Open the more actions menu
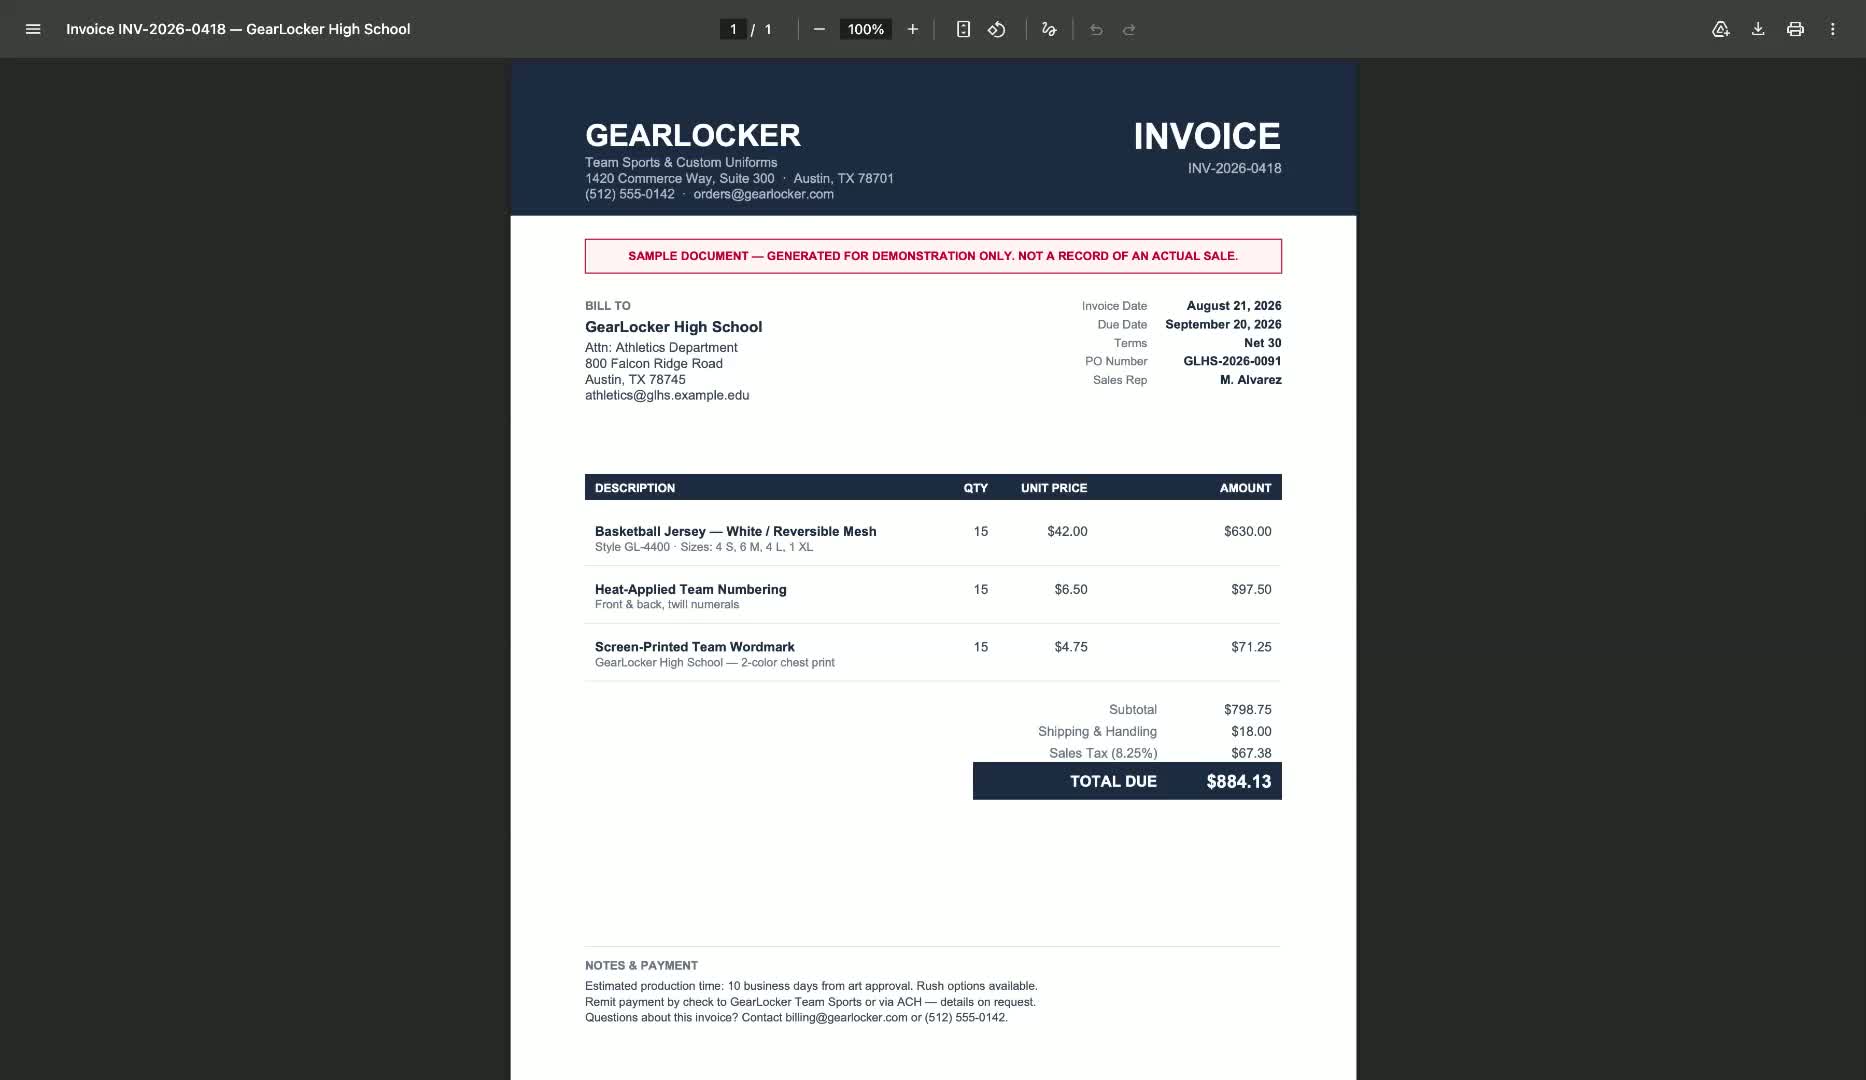This screenshot has height=1080, width=1866. pos(1833,29)
